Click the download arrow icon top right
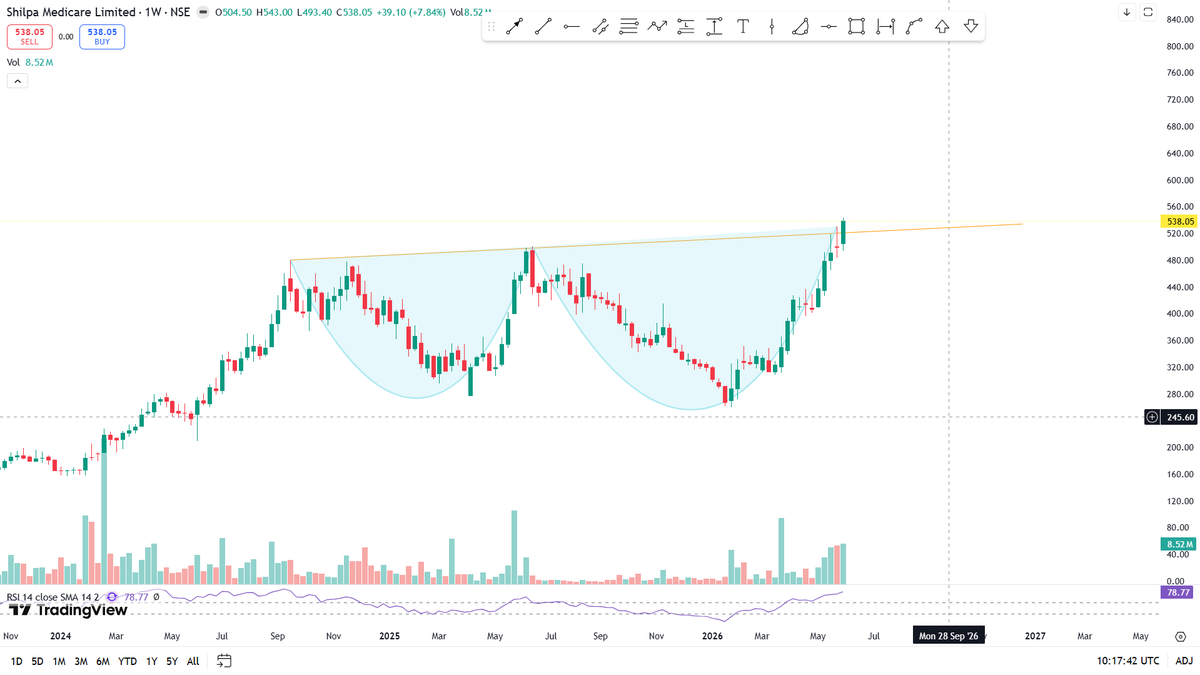This screenshot has height=675, width=1200. [1126, 13]
